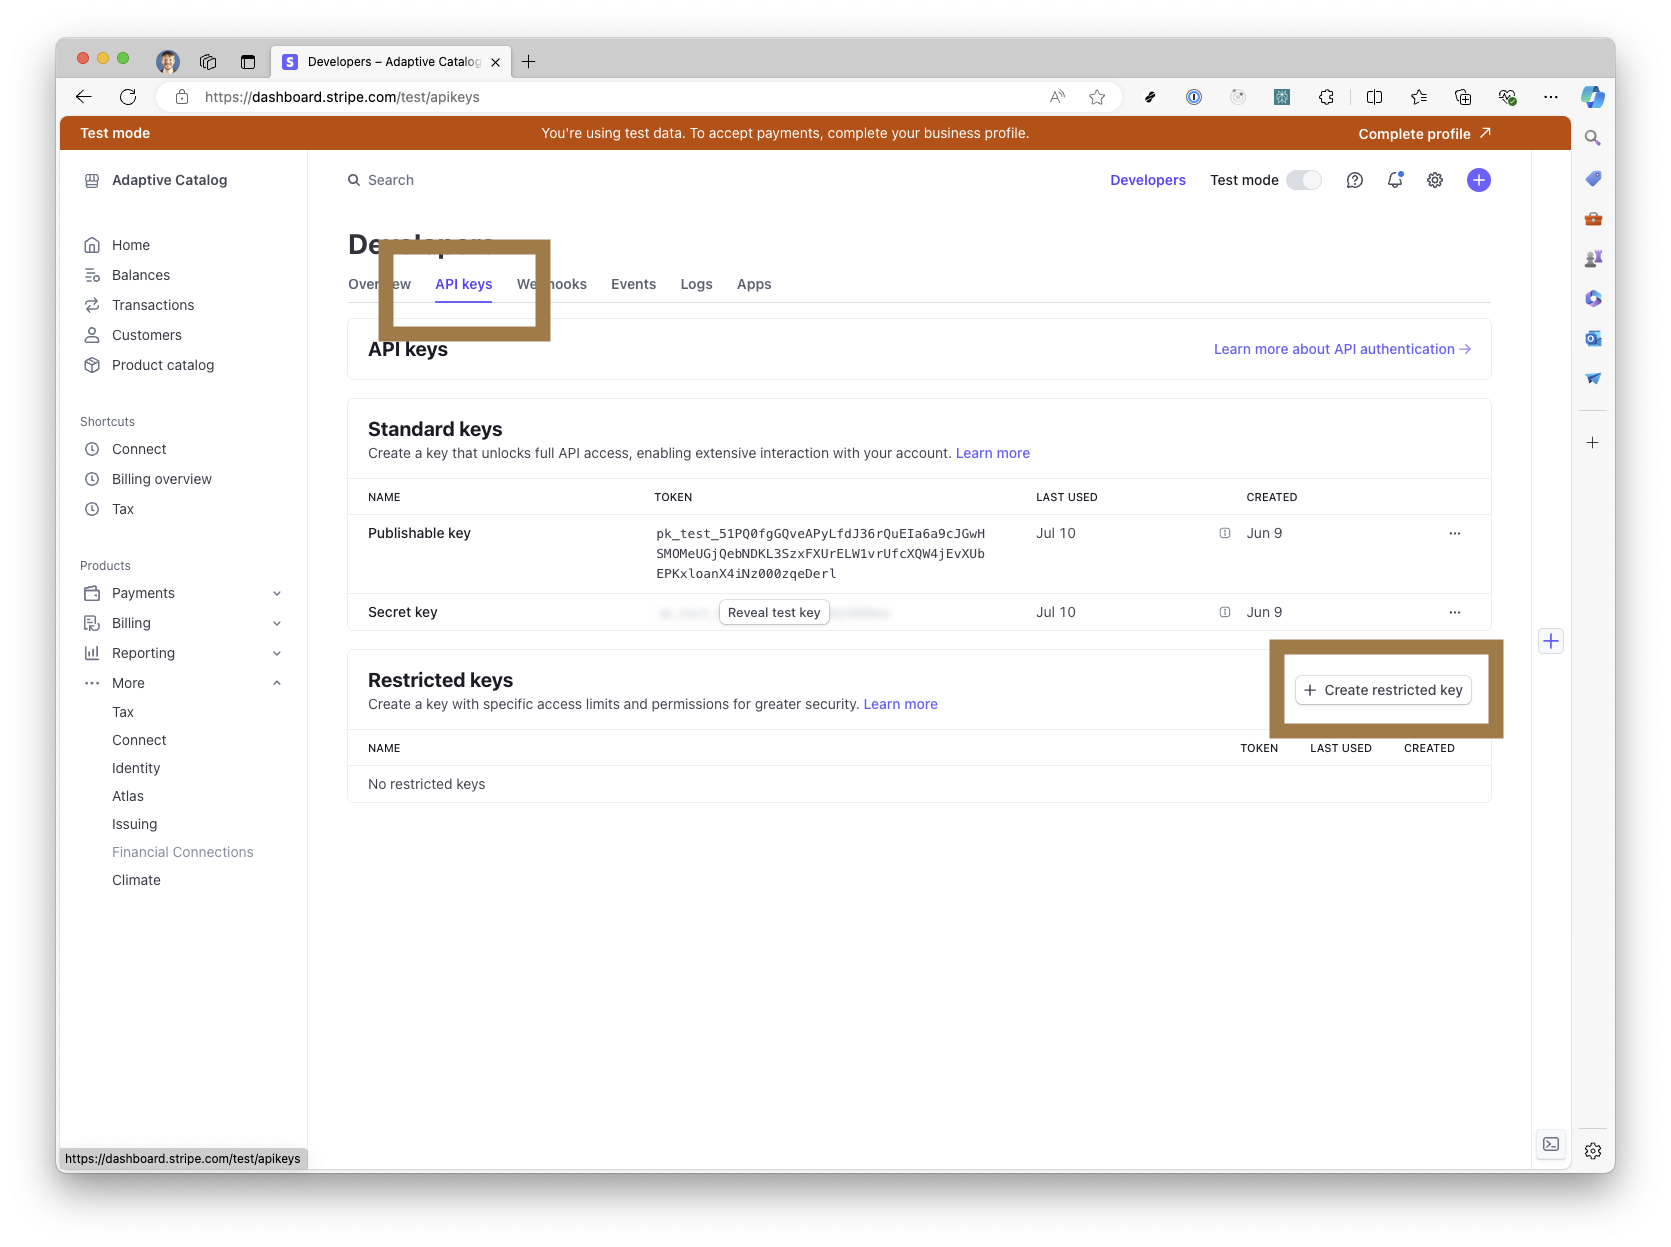The height and width of the screenshot is (1247, 1671).
Task: Click Learn more under Restricted keys
Action: tap(901, 704)
